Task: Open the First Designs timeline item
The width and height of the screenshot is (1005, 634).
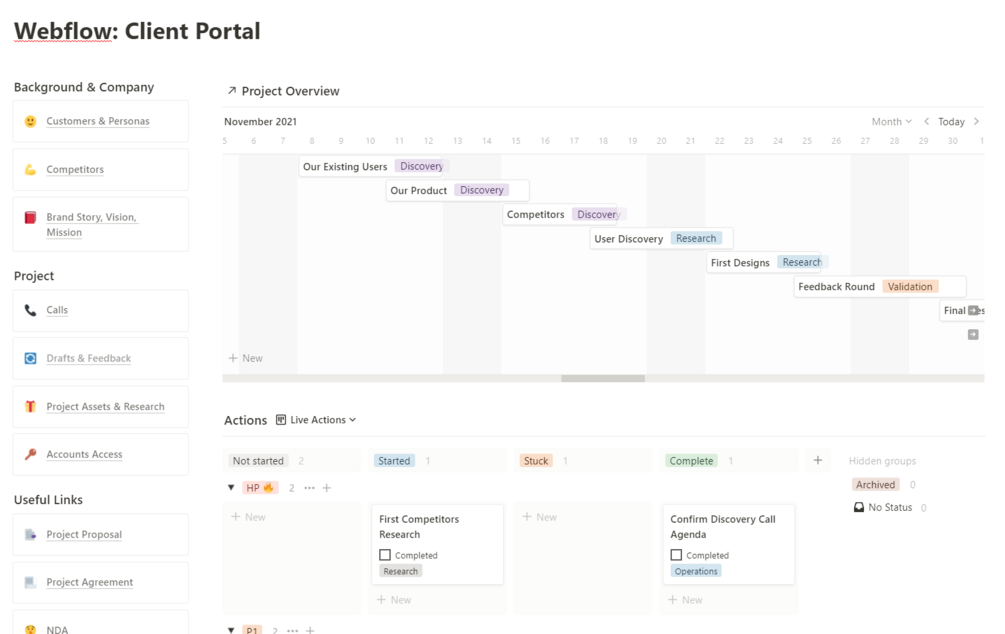Action: point(765,263)
